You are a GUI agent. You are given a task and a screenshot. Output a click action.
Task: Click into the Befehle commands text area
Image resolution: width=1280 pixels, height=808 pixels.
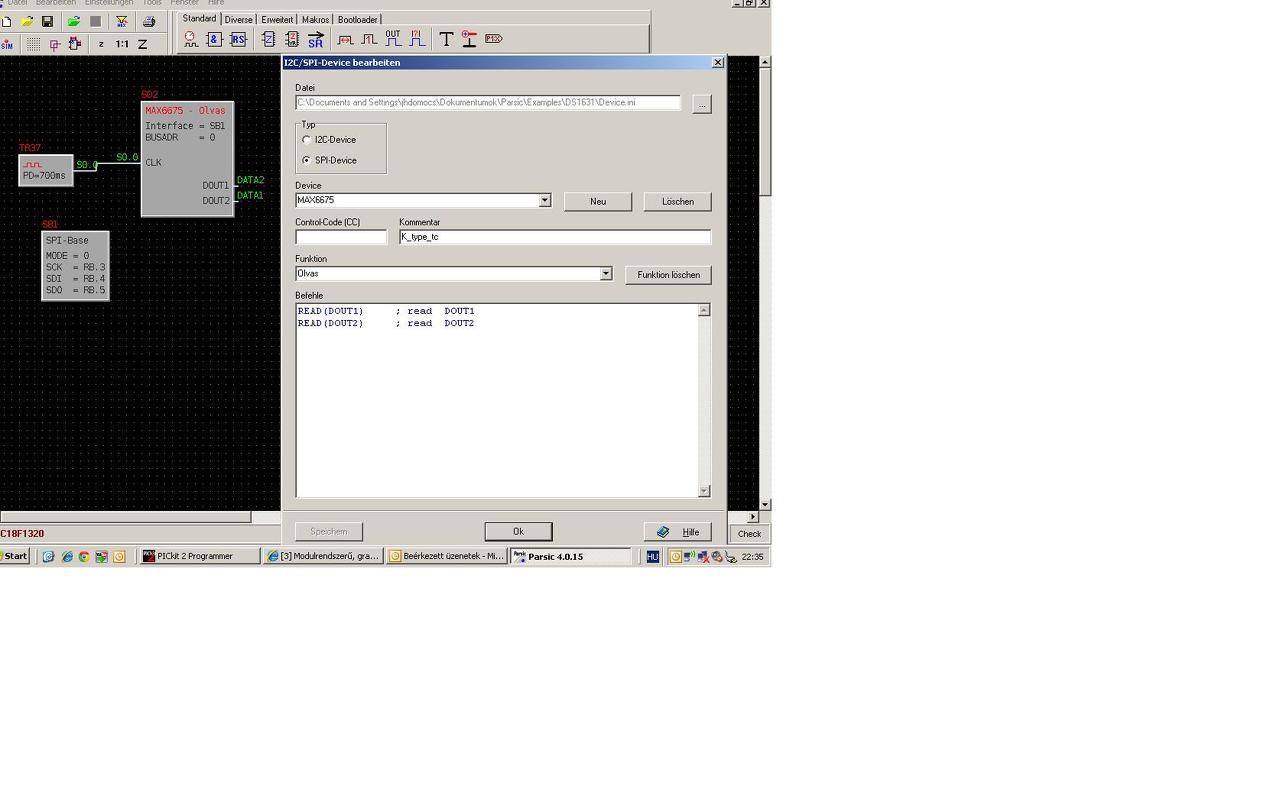[497, 400]
